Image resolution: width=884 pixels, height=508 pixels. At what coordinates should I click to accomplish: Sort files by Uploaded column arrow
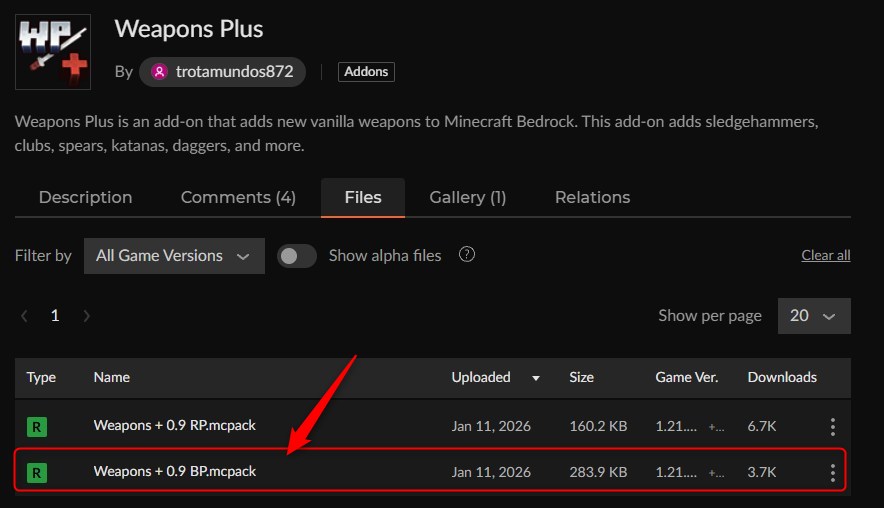click(536, 378)
